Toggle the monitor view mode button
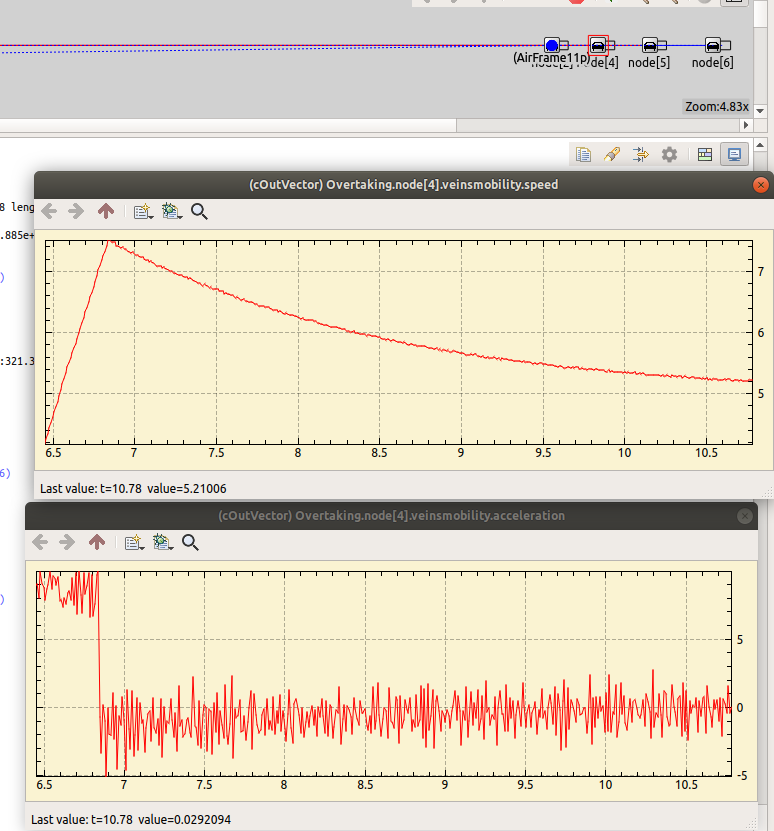This screenshot has height=831, width=774. coord(734,154)
